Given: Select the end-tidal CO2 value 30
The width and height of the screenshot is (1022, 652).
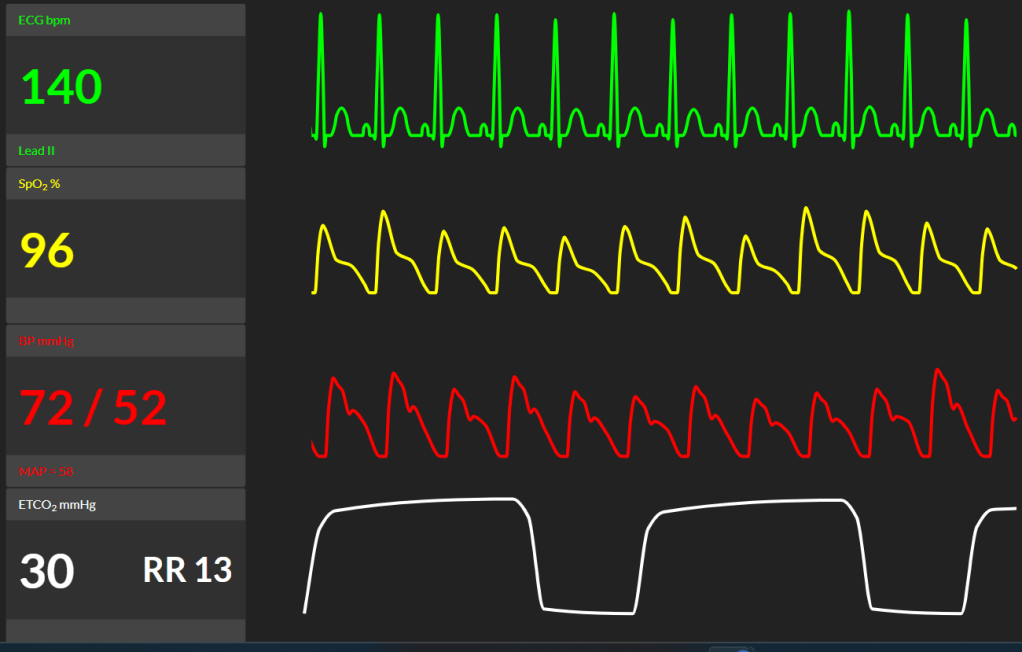Looking at the screenshot, I should (47, 572).
